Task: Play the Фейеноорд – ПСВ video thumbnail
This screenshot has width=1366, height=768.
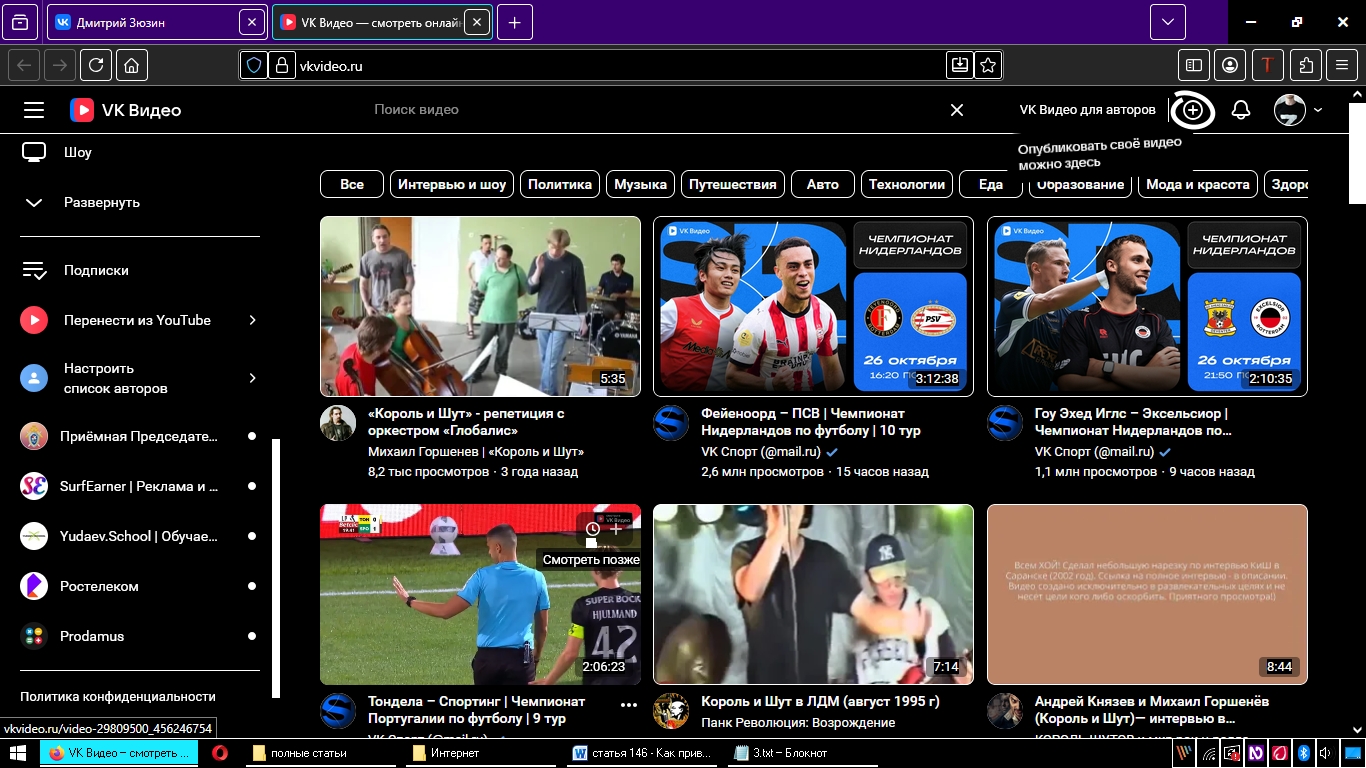Action: point(813,306)
